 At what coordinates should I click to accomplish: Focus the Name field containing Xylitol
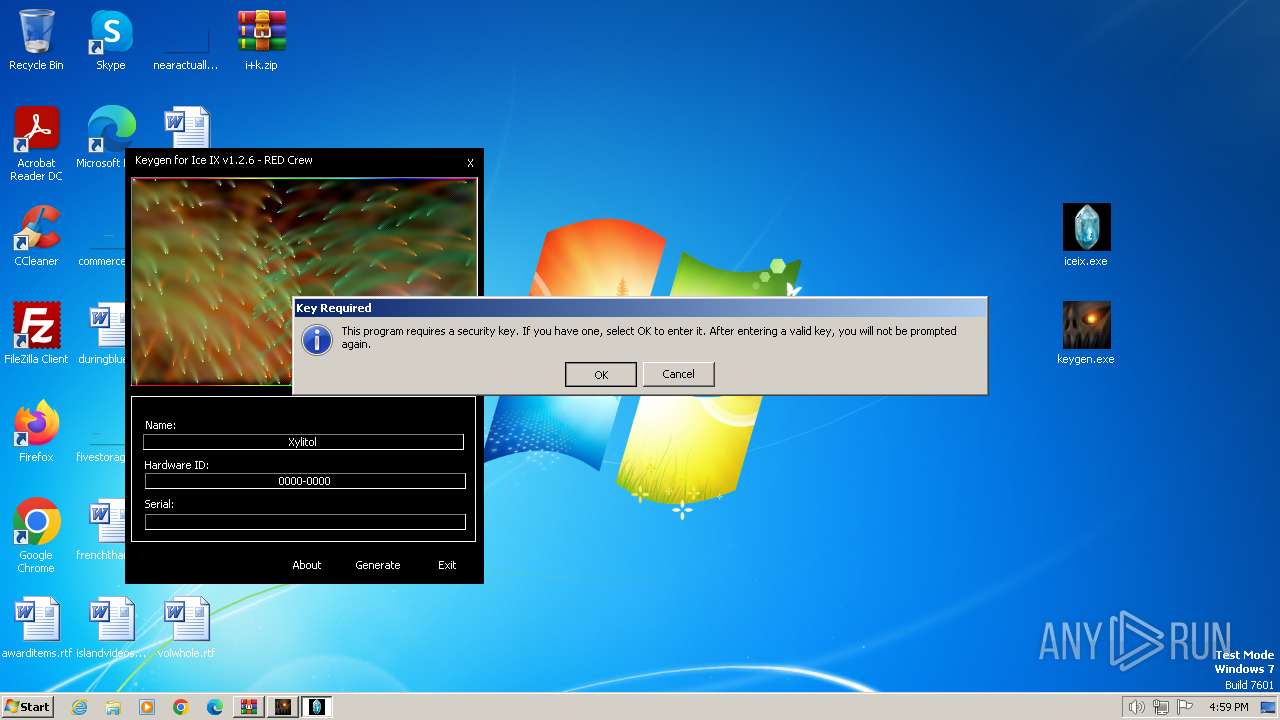pyautogui.click(x=303, y=441)
